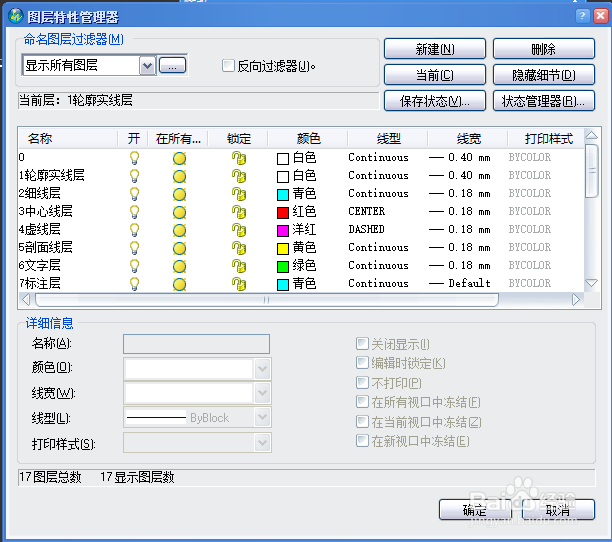Click the horizontal scrollbar right arrow
The image size is (612, 542).
576,300
